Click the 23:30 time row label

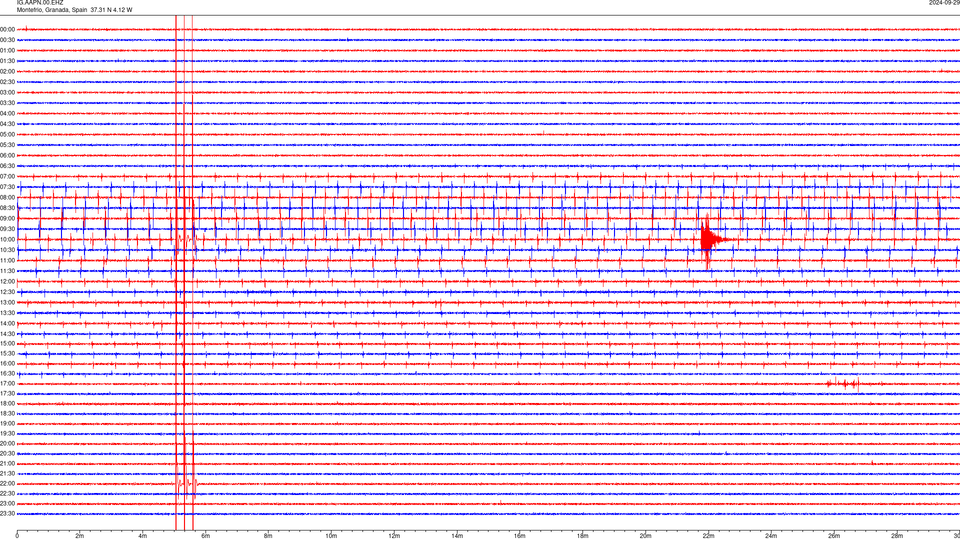tap(7, 514)
